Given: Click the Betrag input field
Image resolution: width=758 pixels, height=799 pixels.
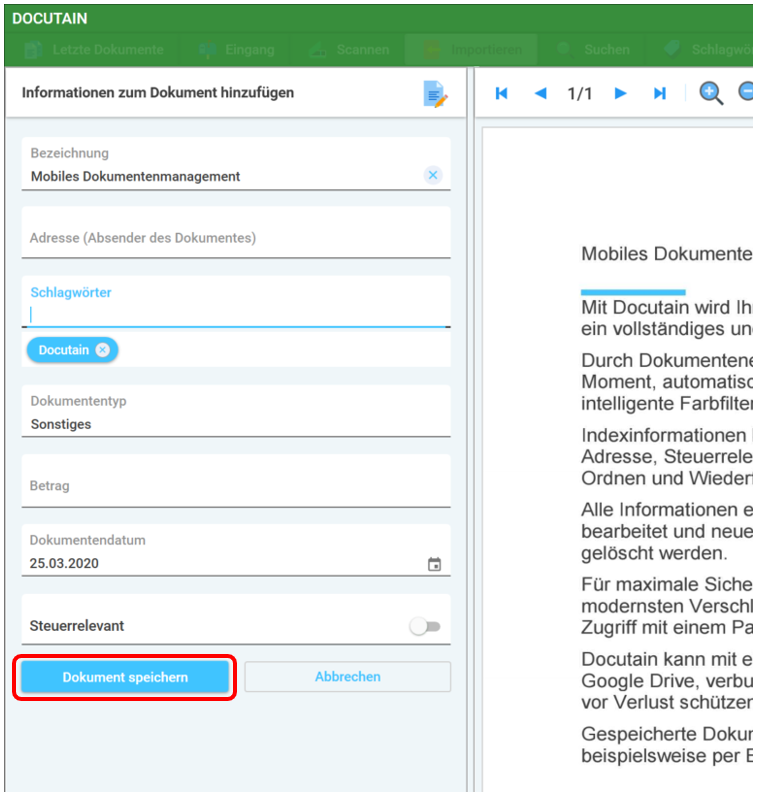Looking at the screenshot, I should pyautogui.click(x=236, y=481).
